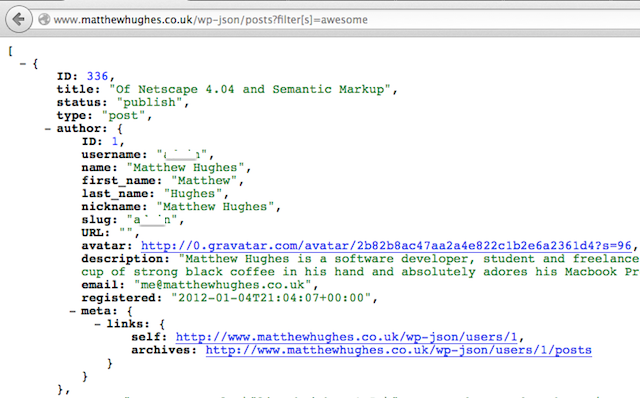Click the "author:" key label

coord(82,129)
